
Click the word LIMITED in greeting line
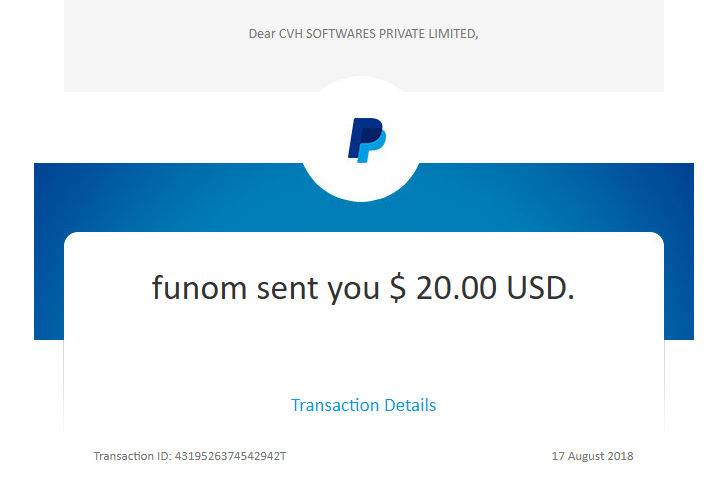[452, 34]
